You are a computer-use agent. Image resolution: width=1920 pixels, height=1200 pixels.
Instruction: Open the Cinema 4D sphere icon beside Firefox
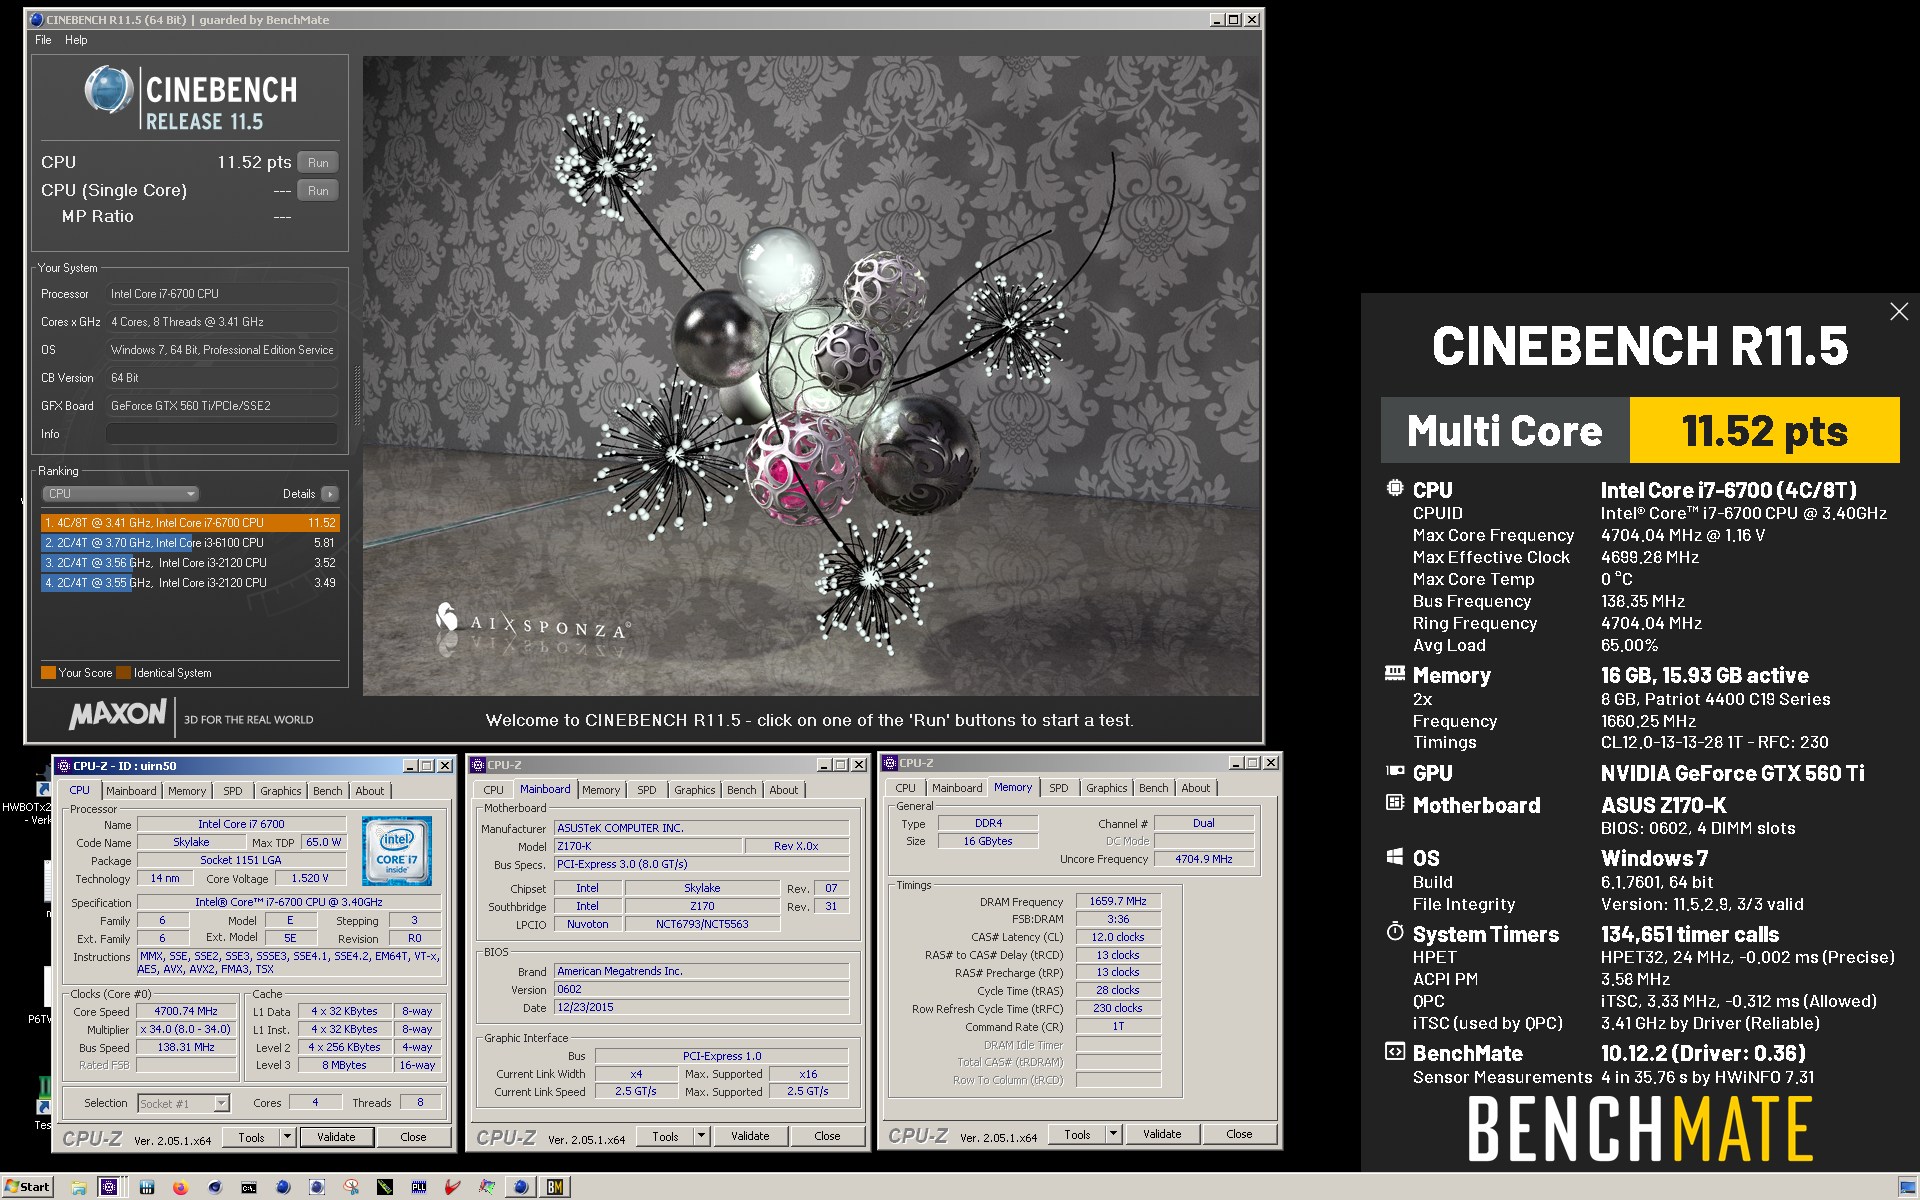pos(214,1187)
